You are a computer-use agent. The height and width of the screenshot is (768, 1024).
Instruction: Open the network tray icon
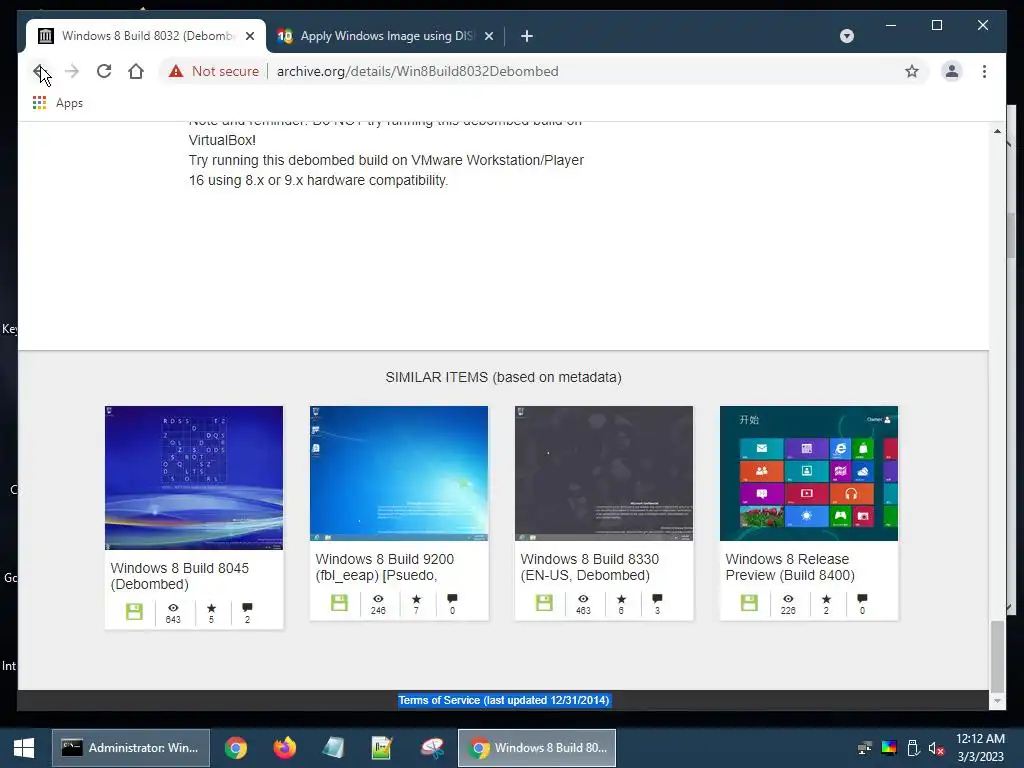[x=865, y=748]
